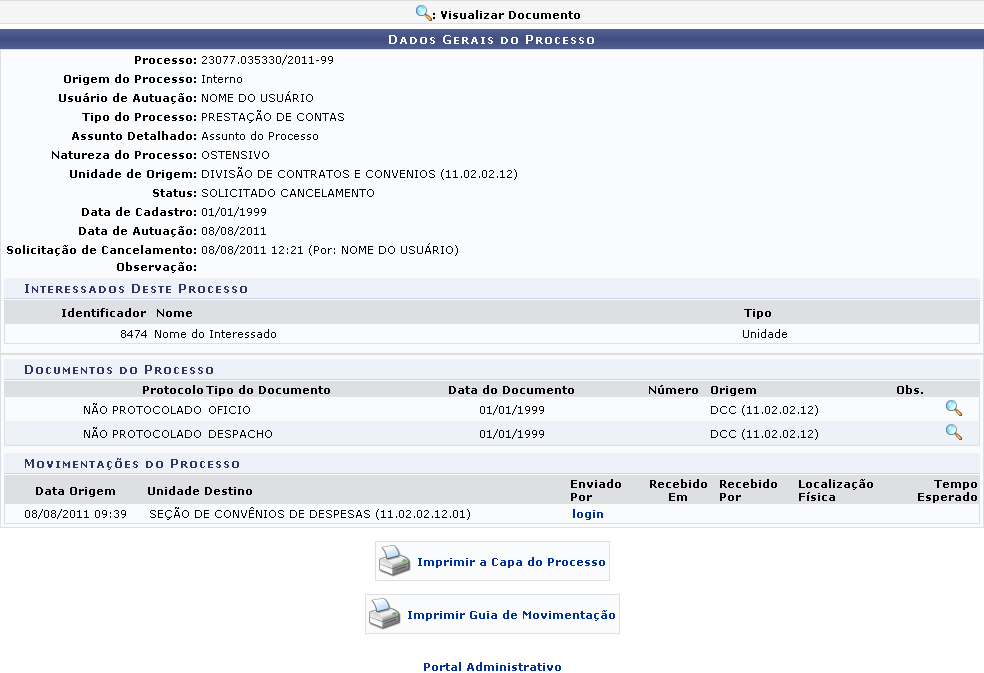The height and width of the screenshot is (673, 984).
Task: Click the Dados Gerais do Processo header
Action: [491, 40]
